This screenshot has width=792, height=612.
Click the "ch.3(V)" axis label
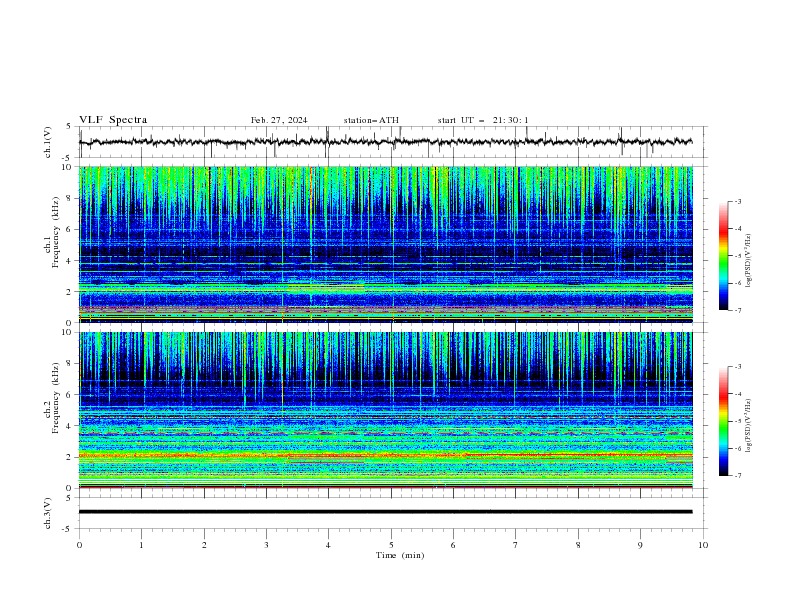click(48, 513)
